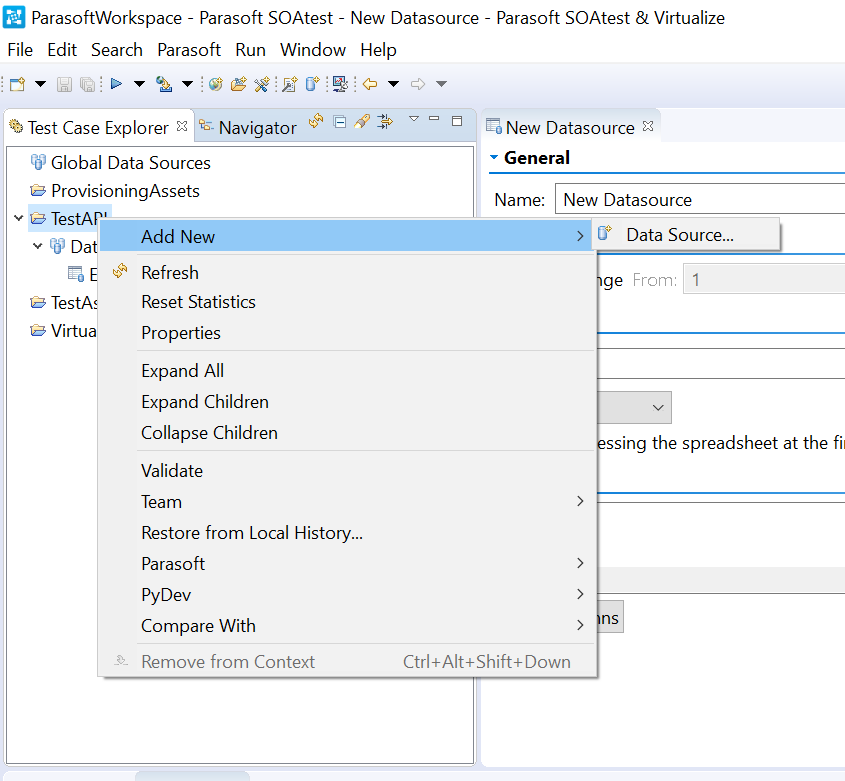Screen dimensions: 845x781
Task: Choose Collapse Children in context menu
Action: coord(348,433)
